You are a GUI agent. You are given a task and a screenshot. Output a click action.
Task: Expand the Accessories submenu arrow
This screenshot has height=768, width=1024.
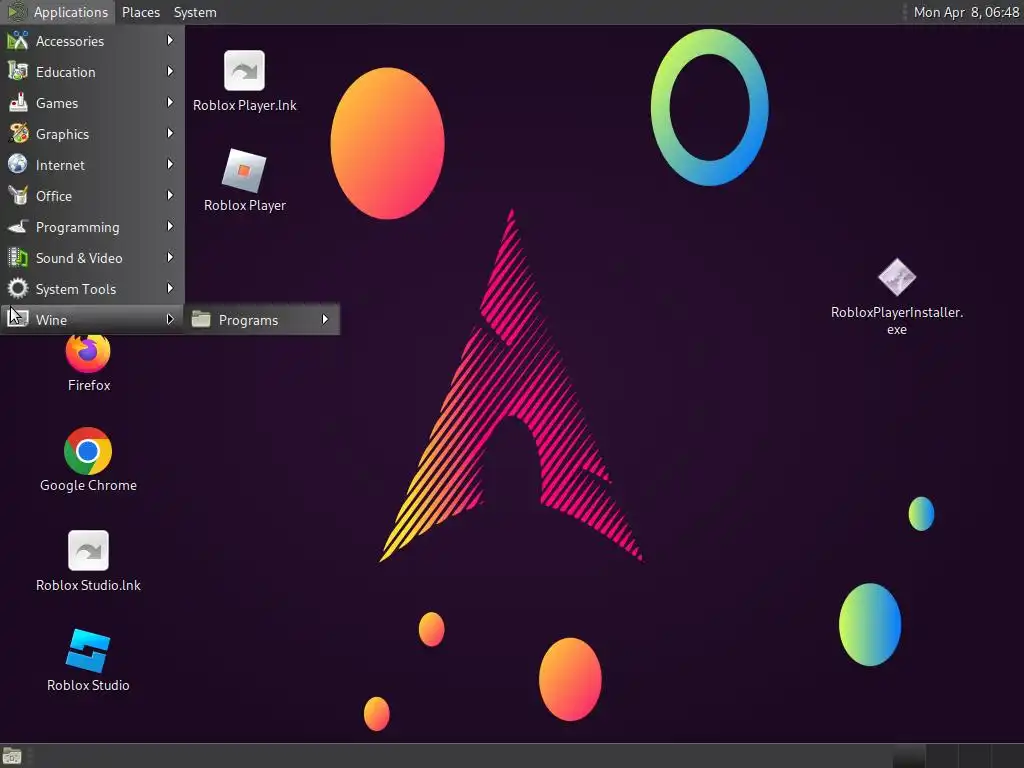click(x=170, y=40)
